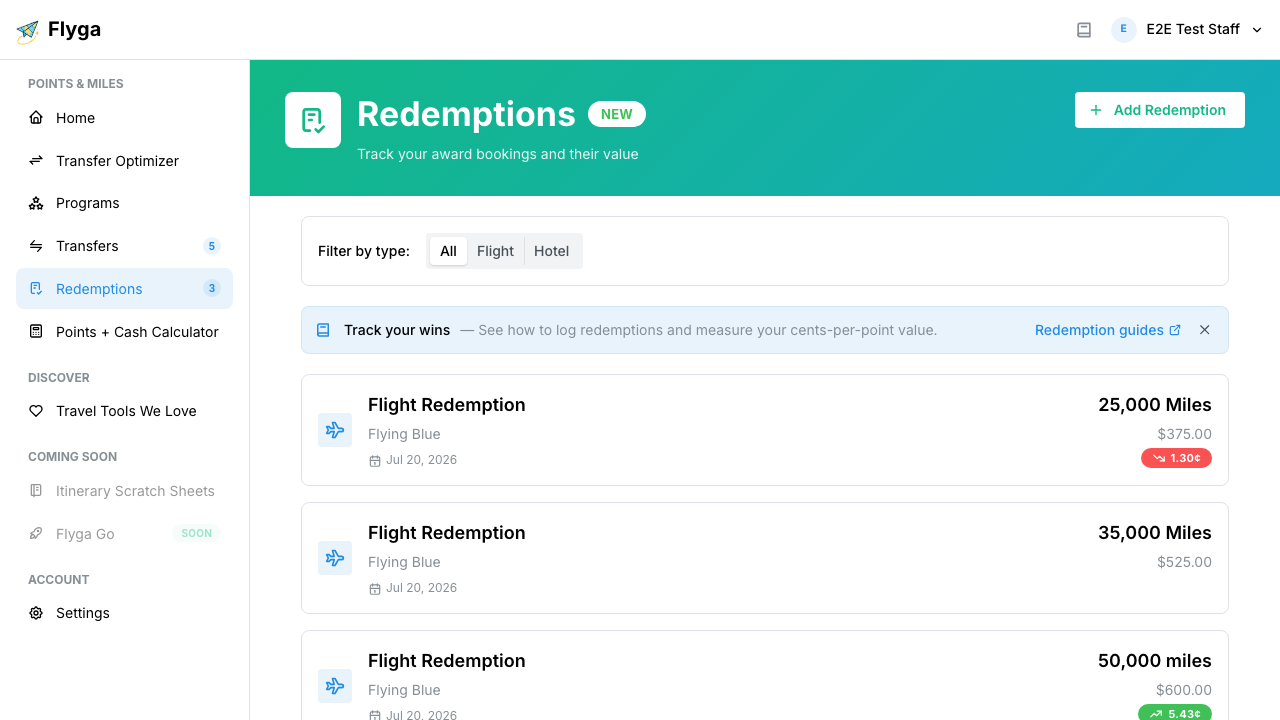Select Points + Cash Calculator
This screenshot has width=1280, height=720.
[124, 332]
